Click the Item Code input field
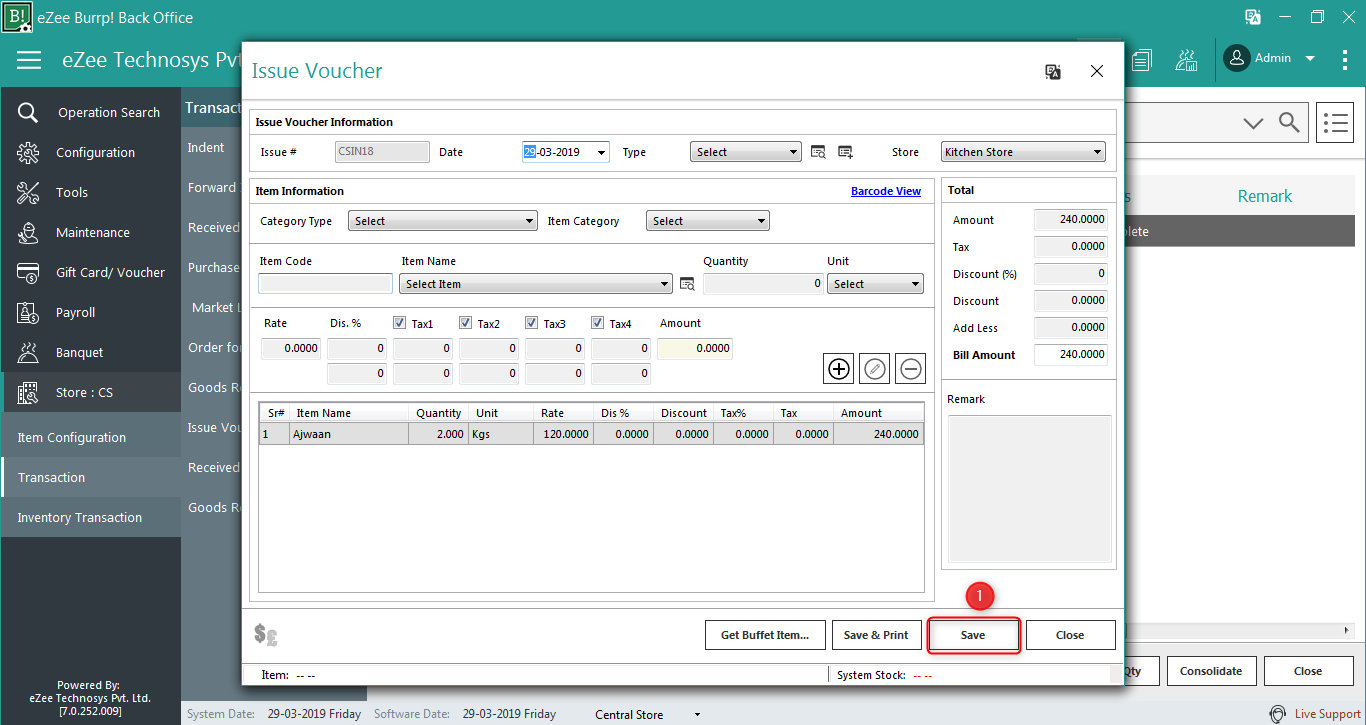Screen dimensions: 1366x725 point(325,284)
